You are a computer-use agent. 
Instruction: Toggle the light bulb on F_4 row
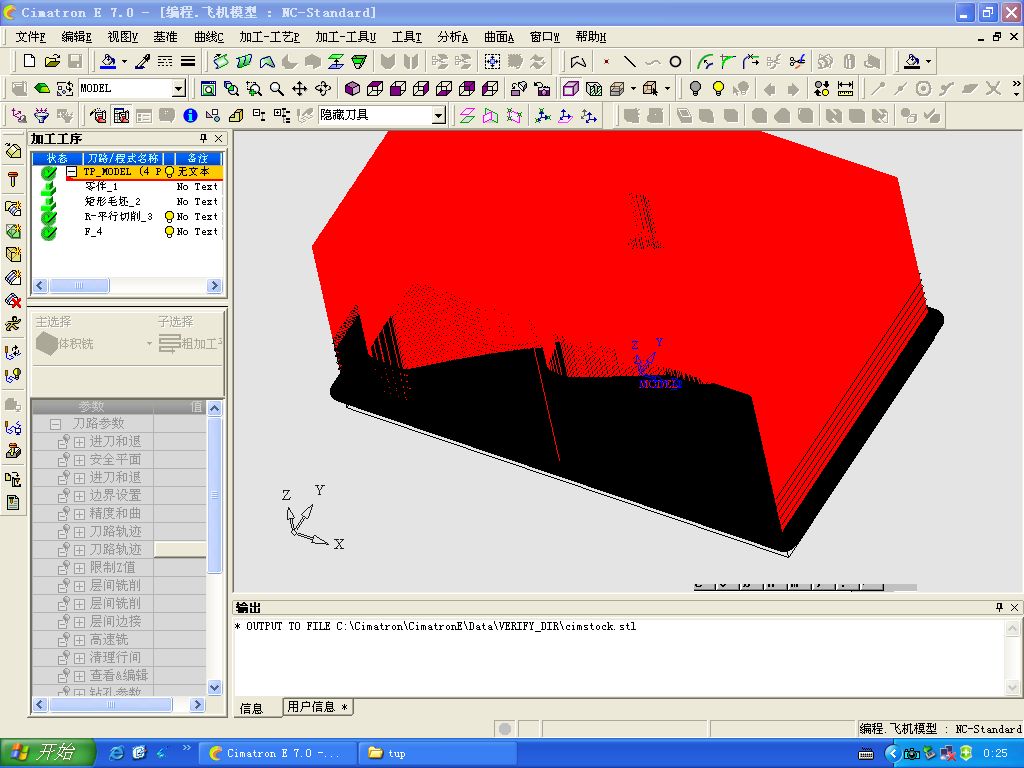pyautogui.click(x=169, y=231)
